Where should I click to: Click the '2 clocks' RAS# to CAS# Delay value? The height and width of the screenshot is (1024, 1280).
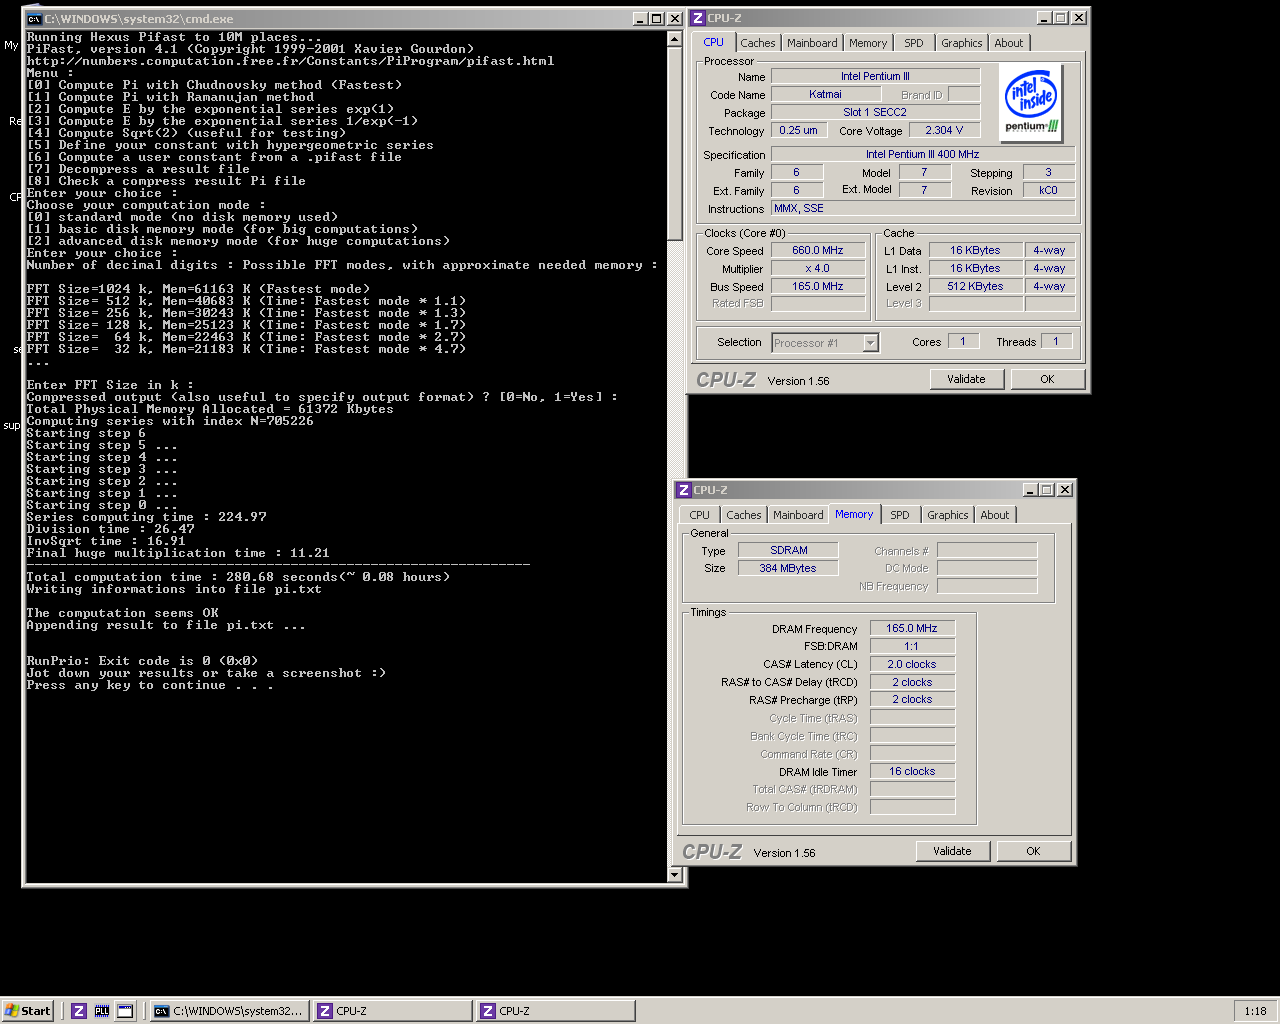click(912, 682)
